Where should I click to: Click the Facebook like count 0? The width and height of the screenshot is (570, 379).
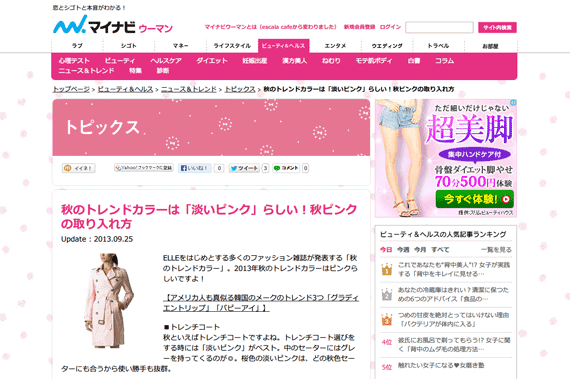point(219,168)
